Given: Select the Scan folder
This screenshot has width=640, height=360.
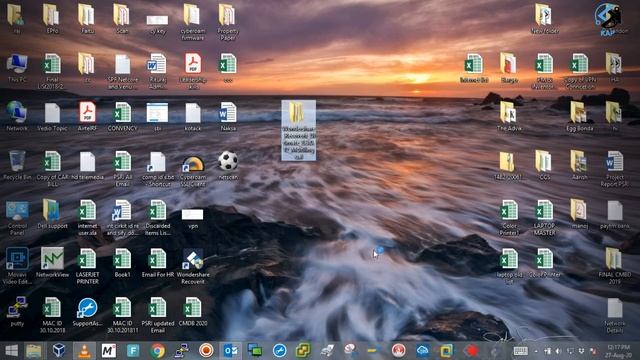Looking at the screenshot, I should point(122,19).
